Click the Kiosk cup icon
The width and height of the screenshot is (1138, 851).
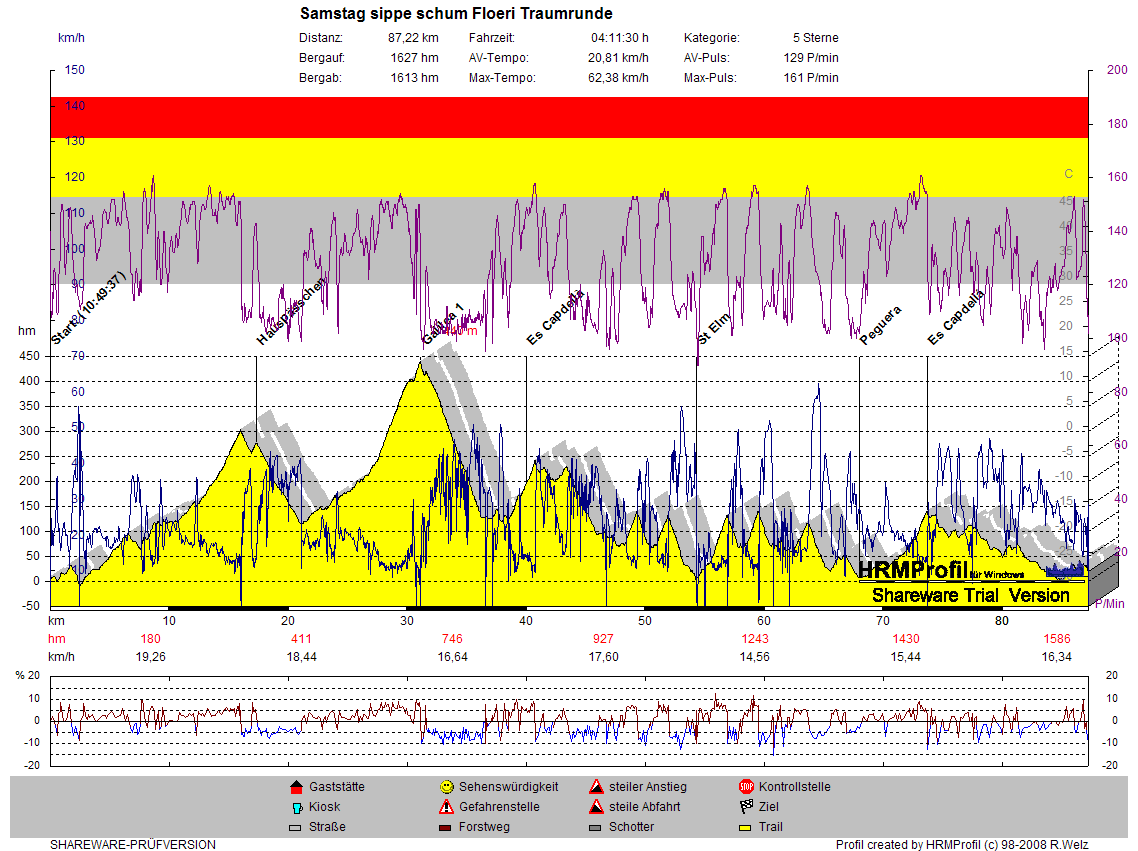[x=295, y=807]
